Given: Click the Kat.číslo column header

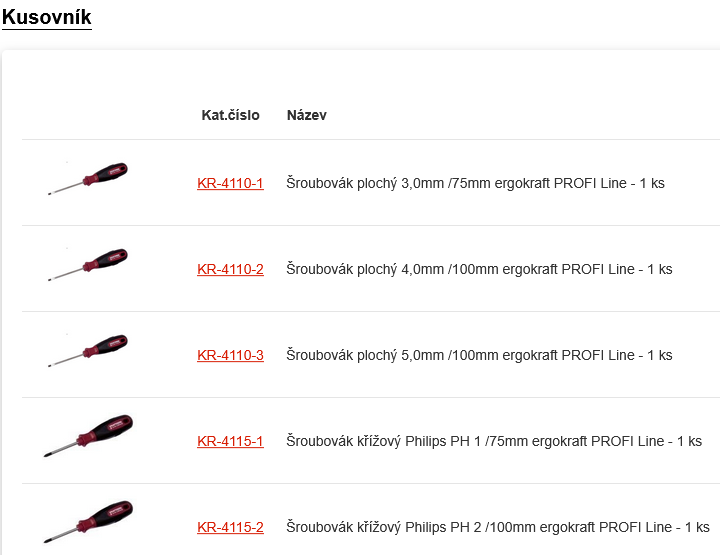Looking at the screenshot, I should coord(230,115).
